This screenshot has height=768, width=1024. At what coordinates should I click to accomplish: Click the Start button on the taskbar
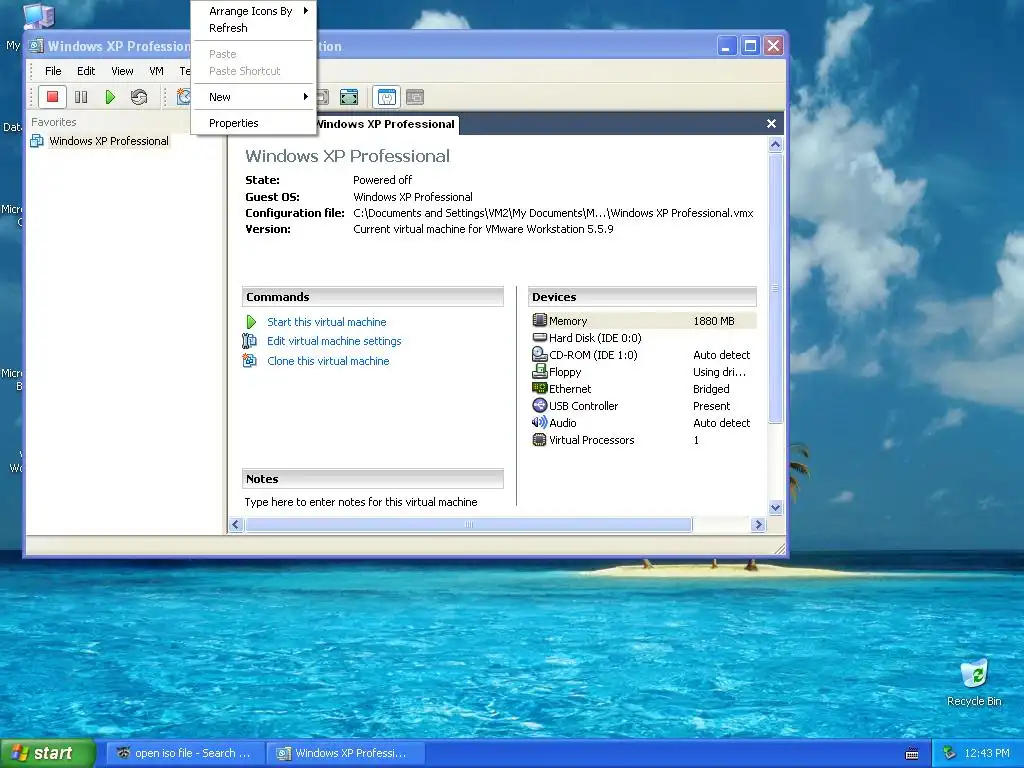[x=48, y=753]
